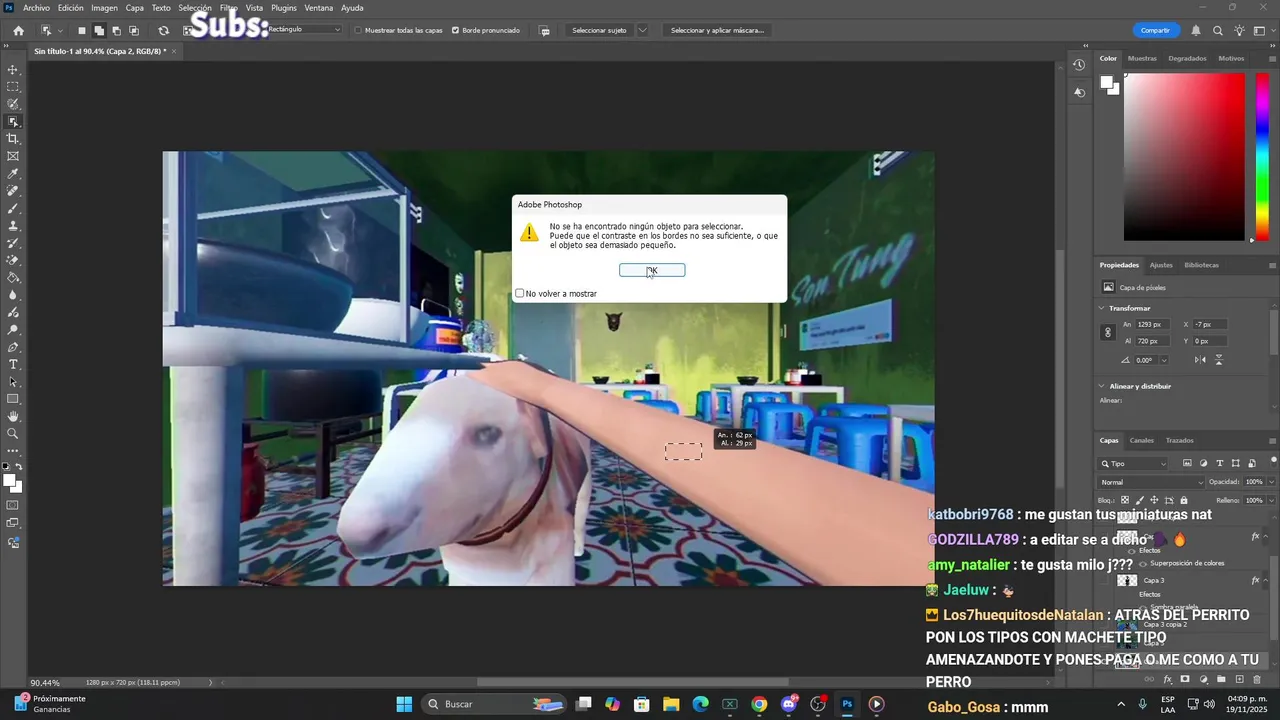
Task: Open the Opacidad dropdown arrow
Action: coord(1269,482)
